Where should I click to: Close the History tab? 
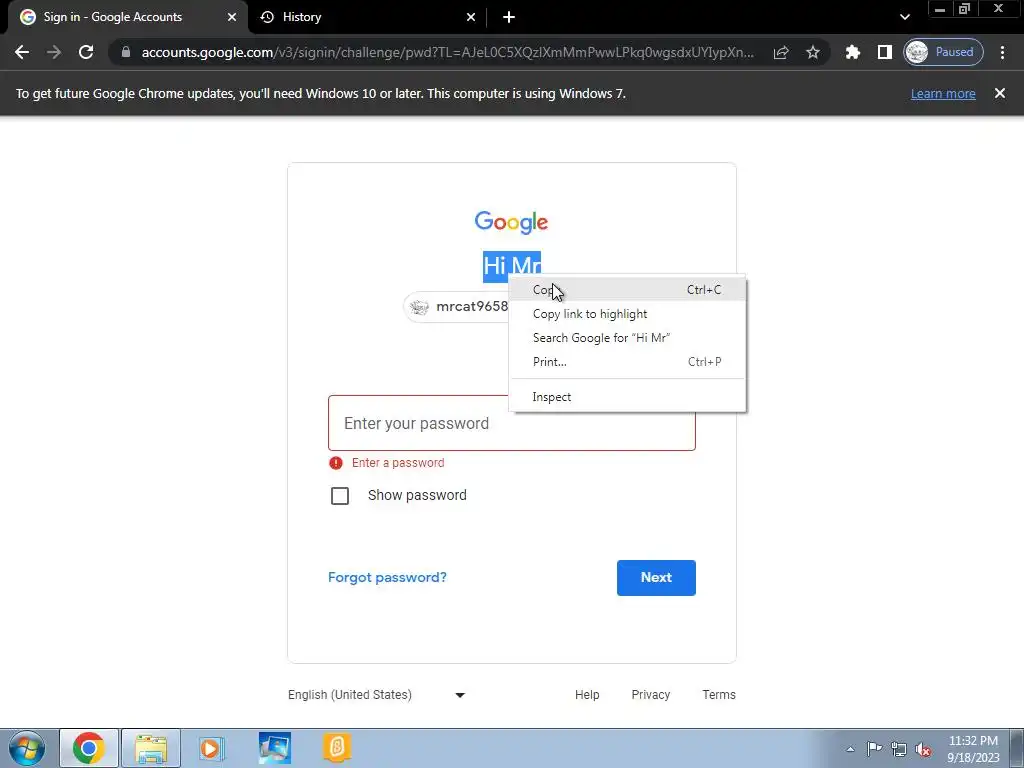[471, 17]
